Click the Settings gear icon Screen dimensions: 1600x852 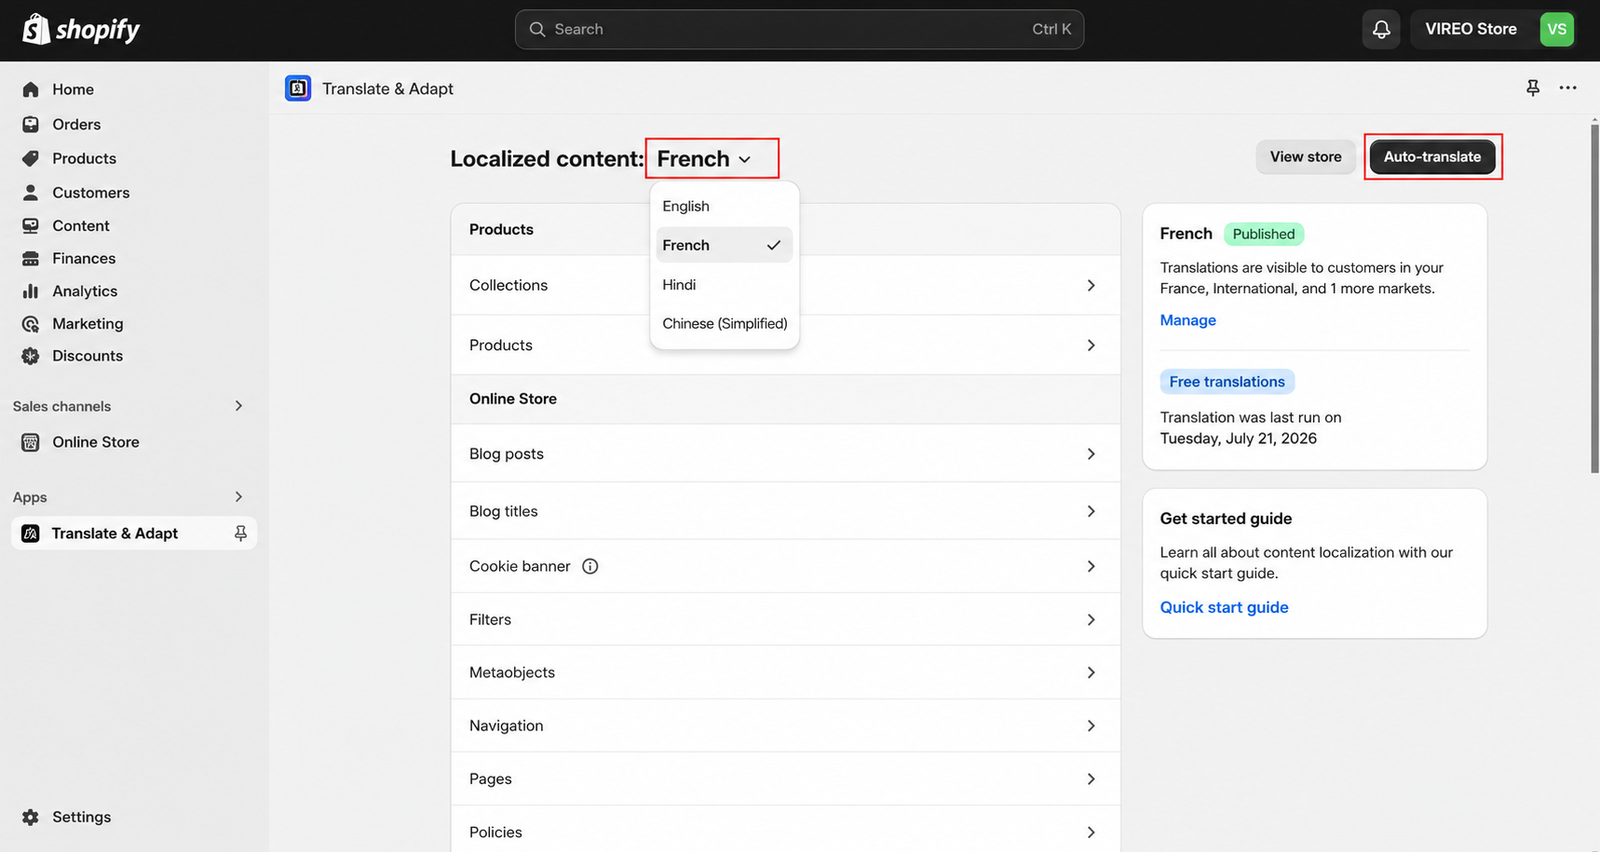coord(31,817)
